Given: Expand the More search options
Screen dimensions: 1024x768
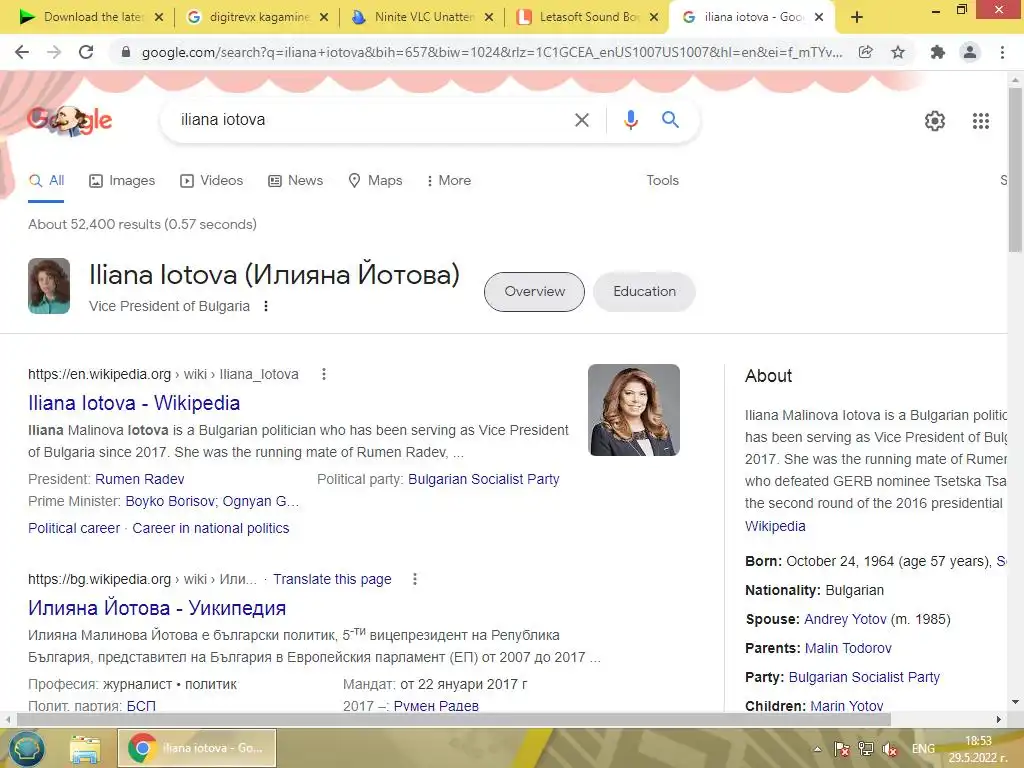Looking at the screenshot, I should click(448, 181).
